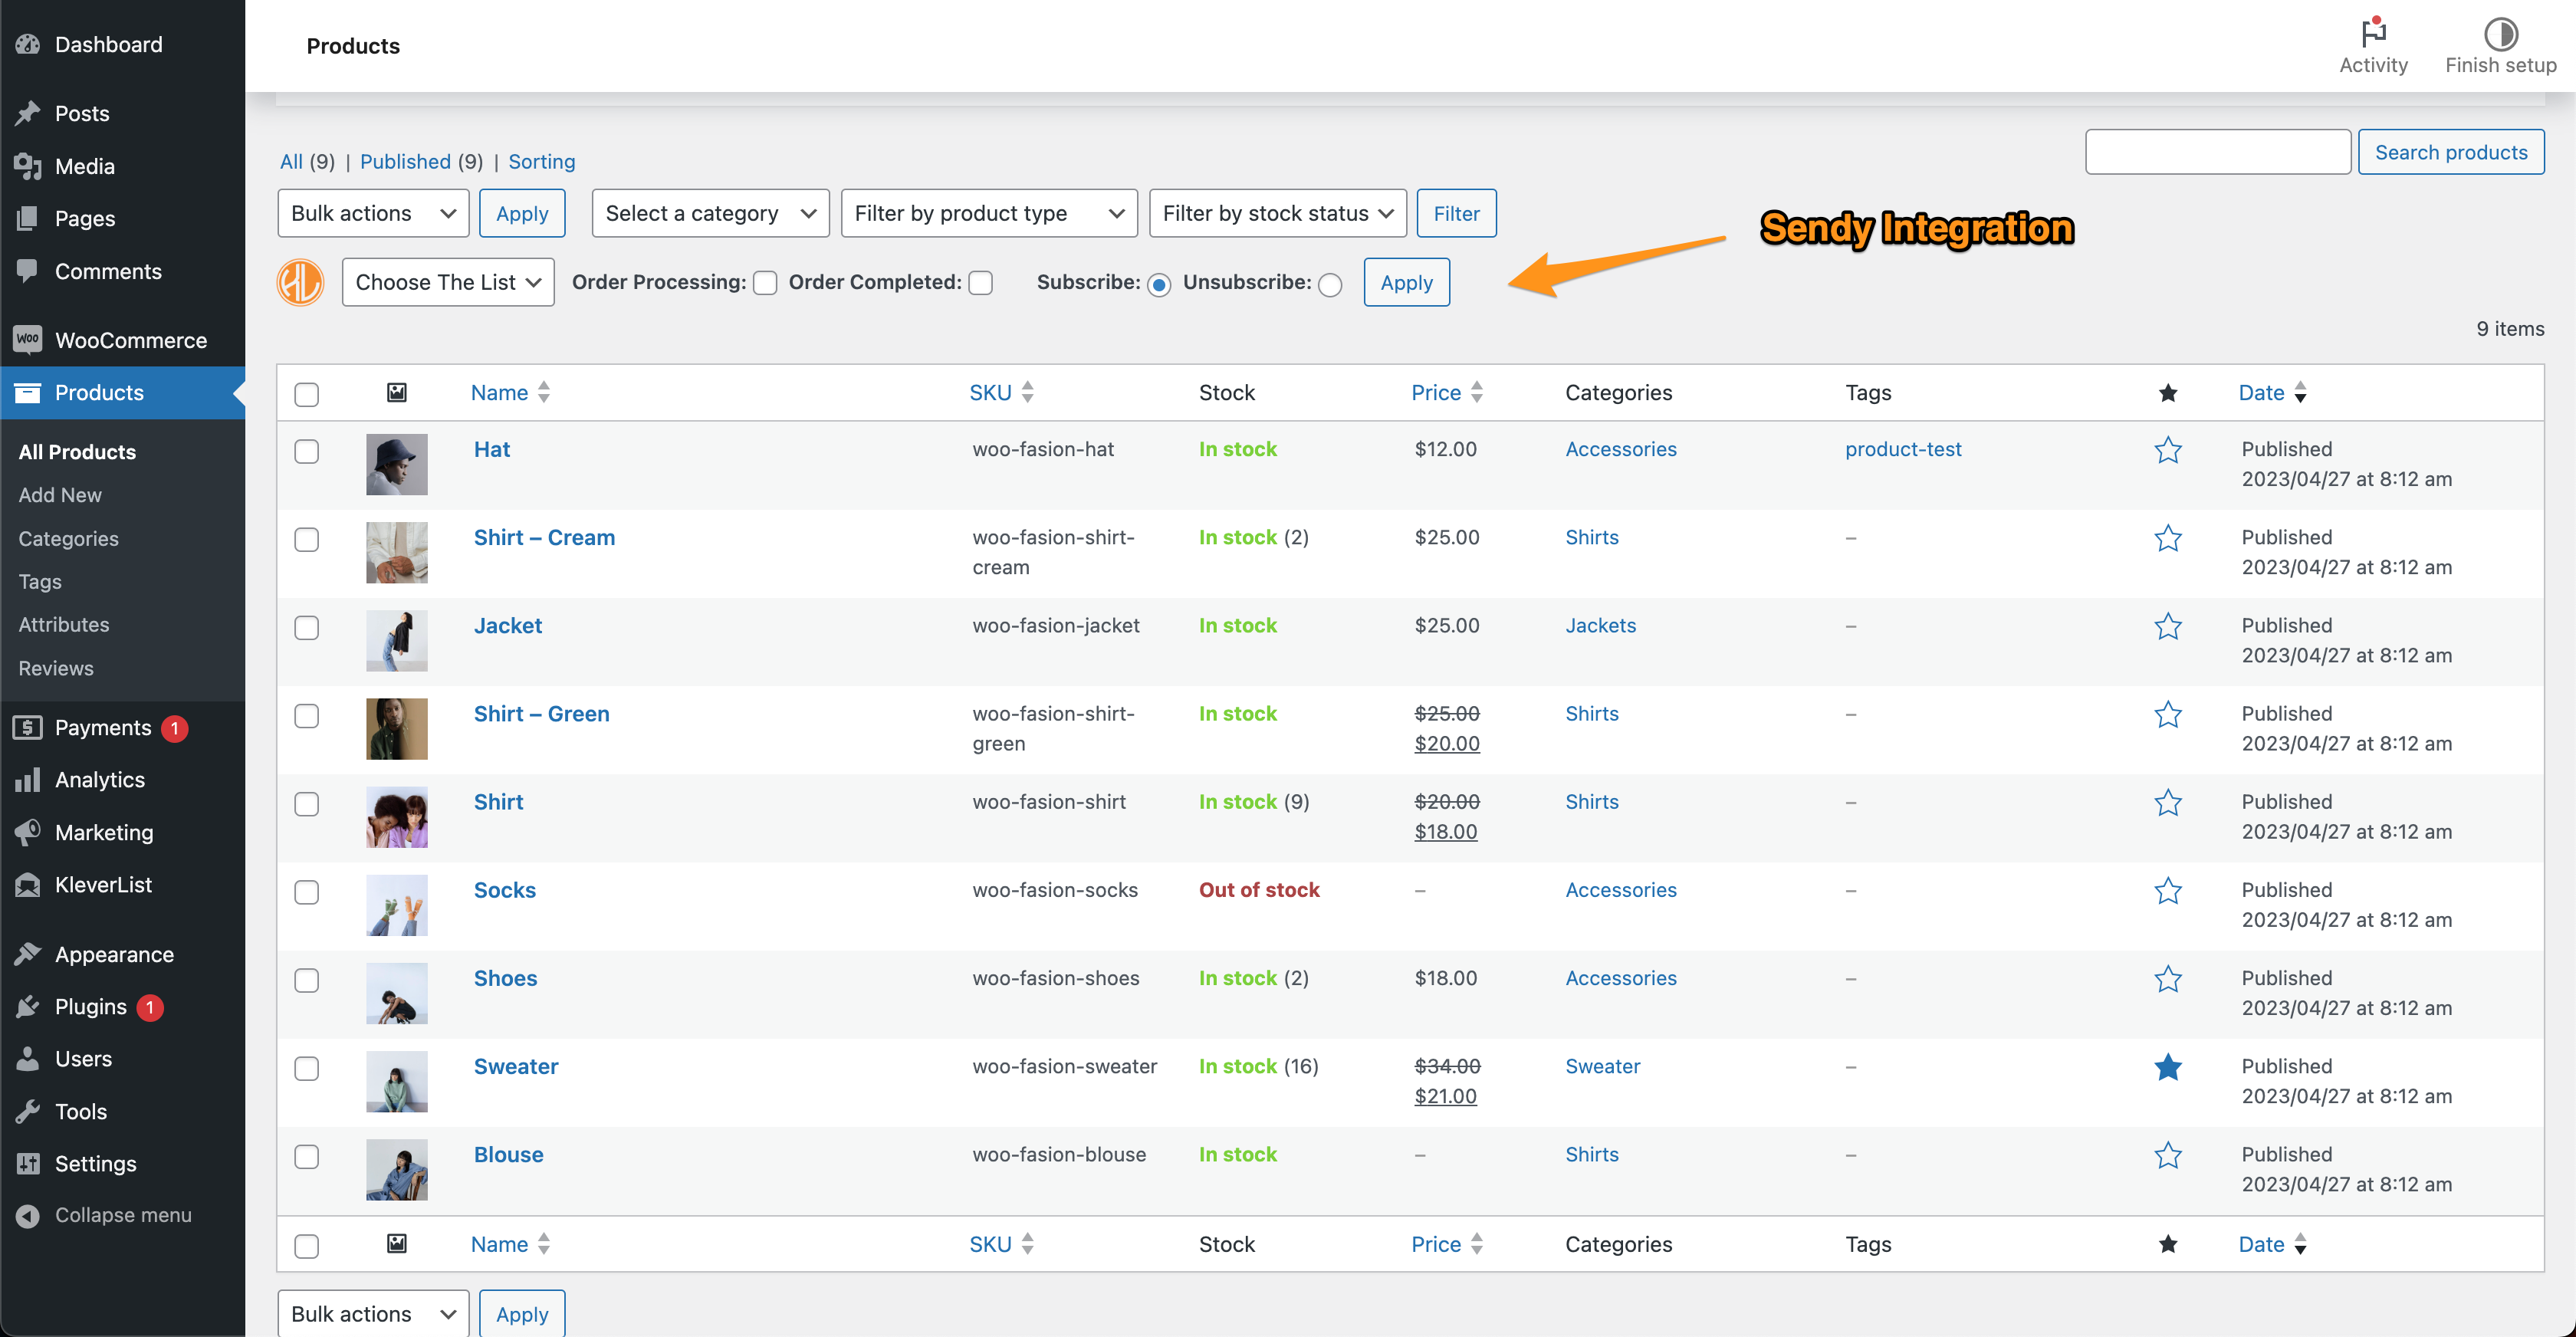Open Filter by product type dropdown
Viewport: 2576px width, 1337px height.
pos(989,213)
